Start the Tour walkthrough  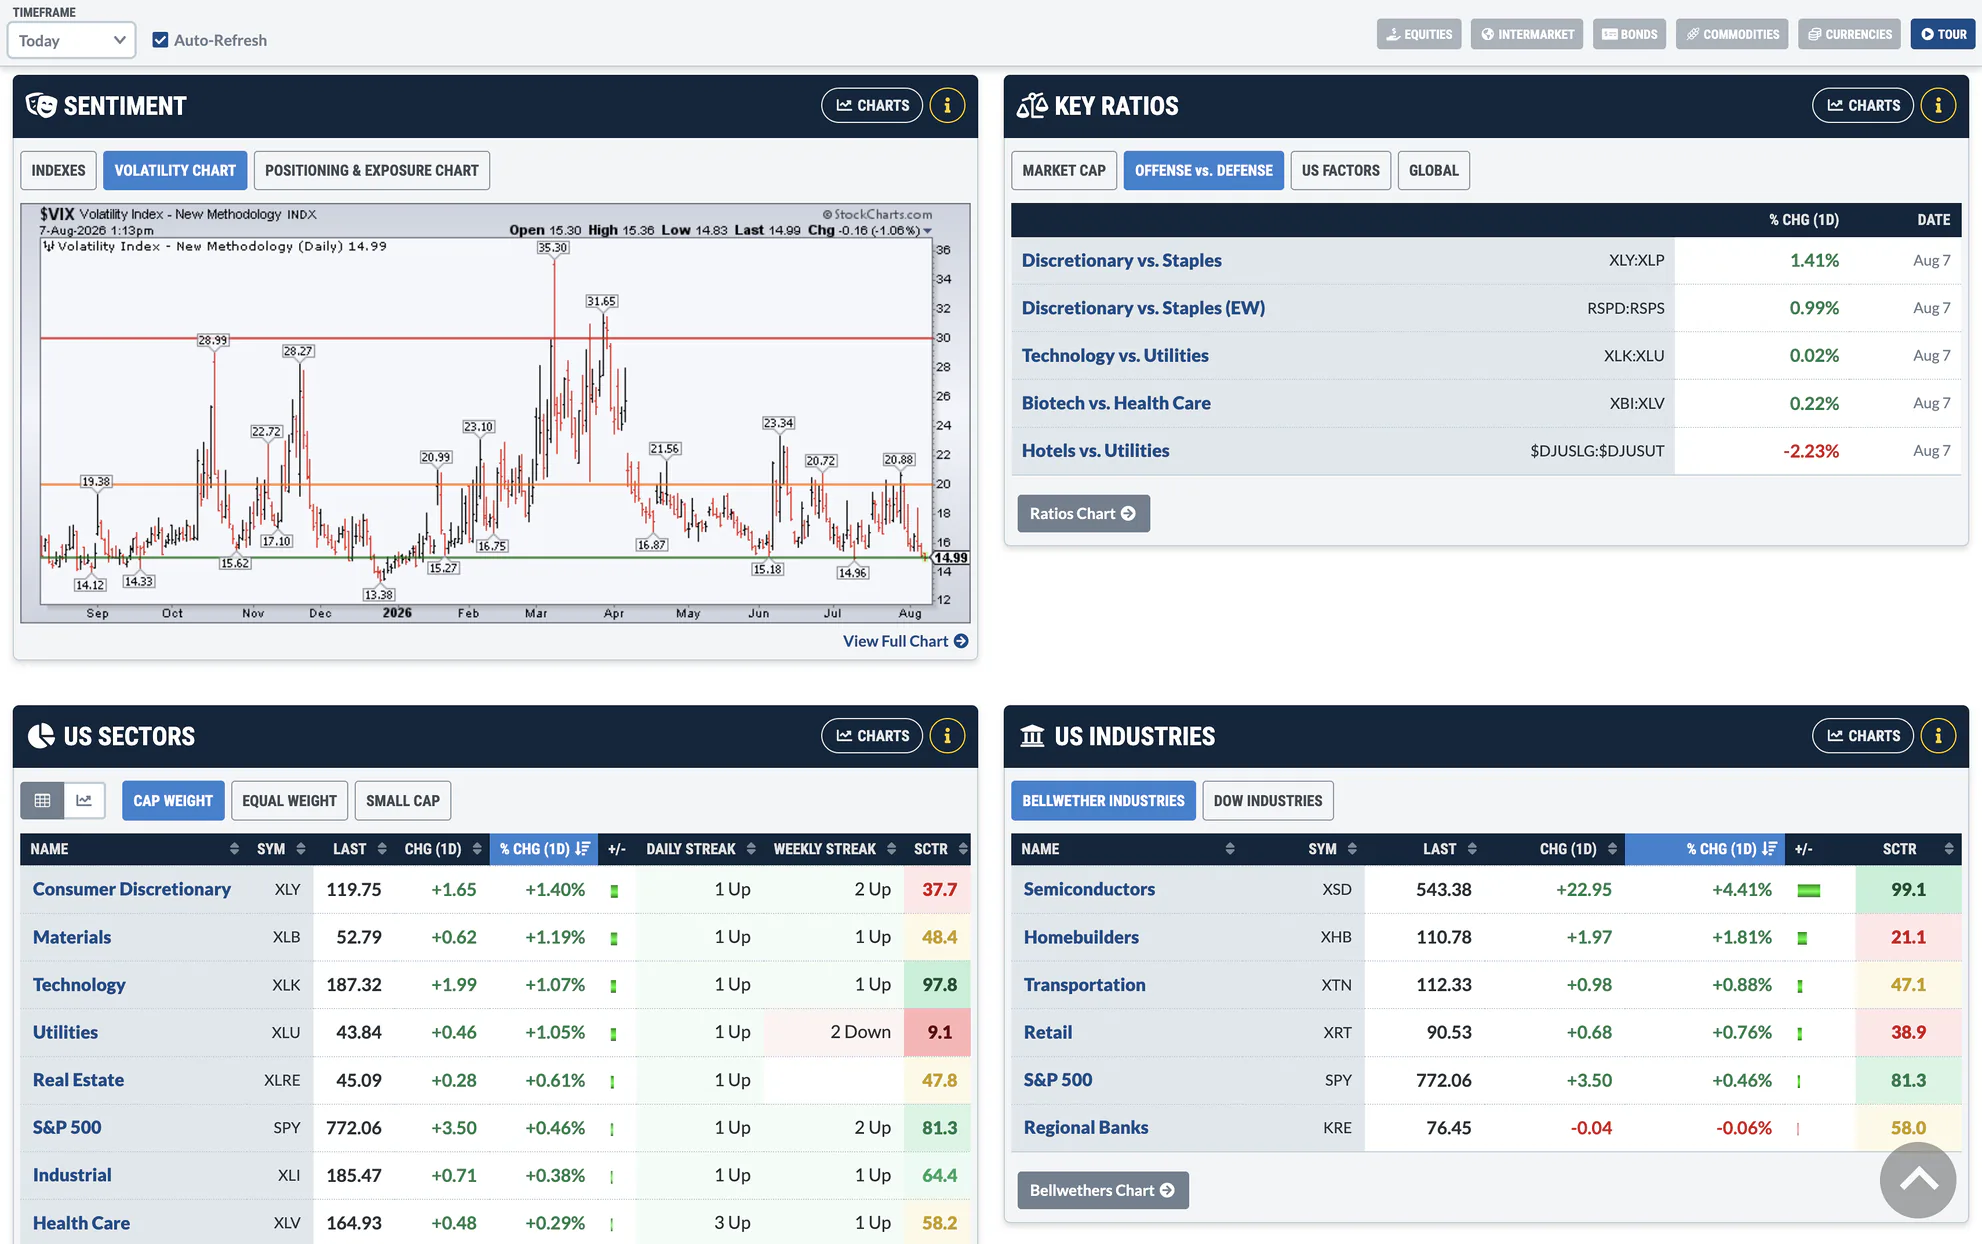(1943, 34)
